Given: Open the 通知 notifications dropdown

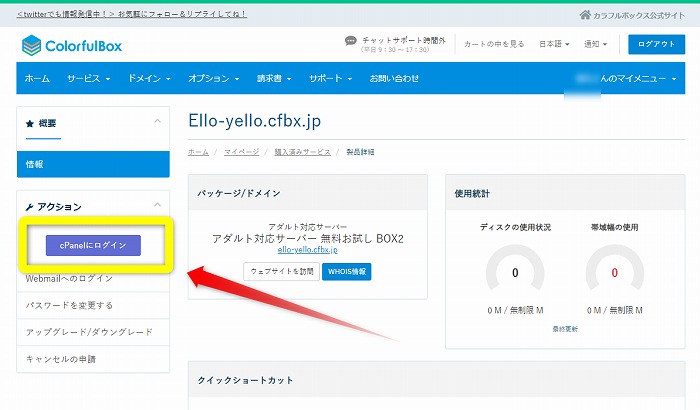Looking at the screenshot, I should point(598,44).
